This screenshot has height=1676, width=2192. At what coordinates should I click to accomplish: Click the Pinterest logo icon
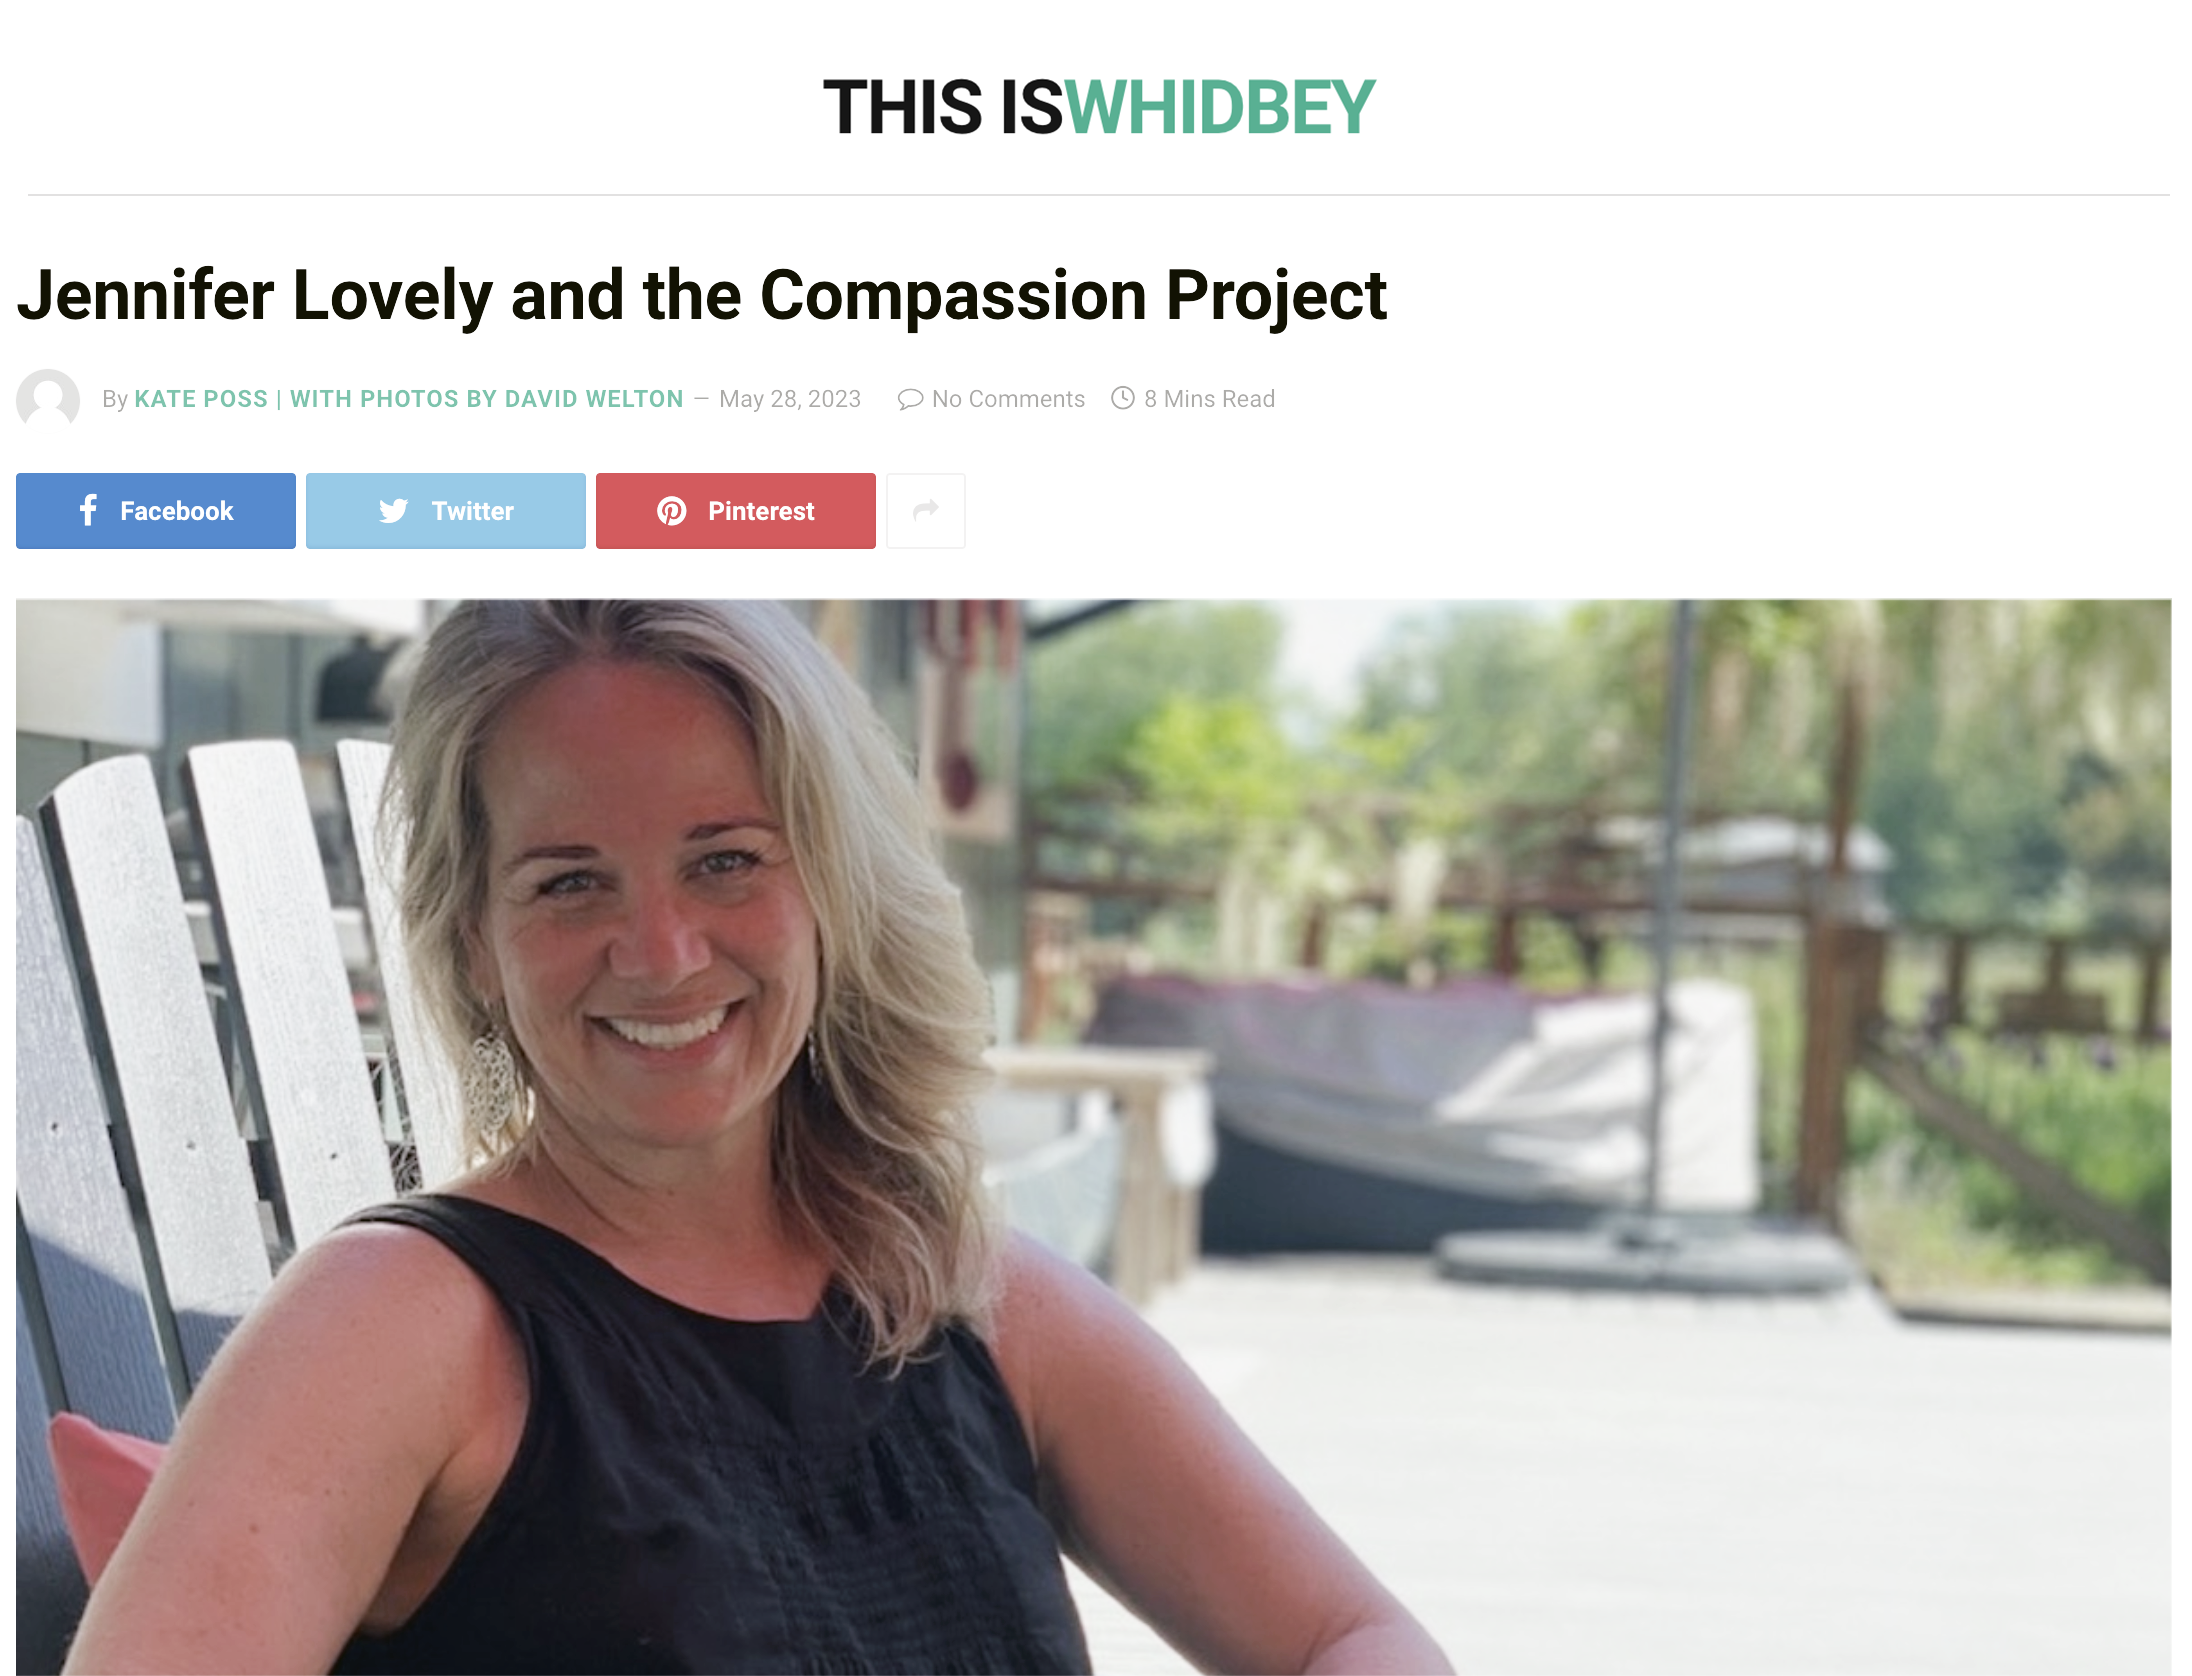tap(671, 511)
